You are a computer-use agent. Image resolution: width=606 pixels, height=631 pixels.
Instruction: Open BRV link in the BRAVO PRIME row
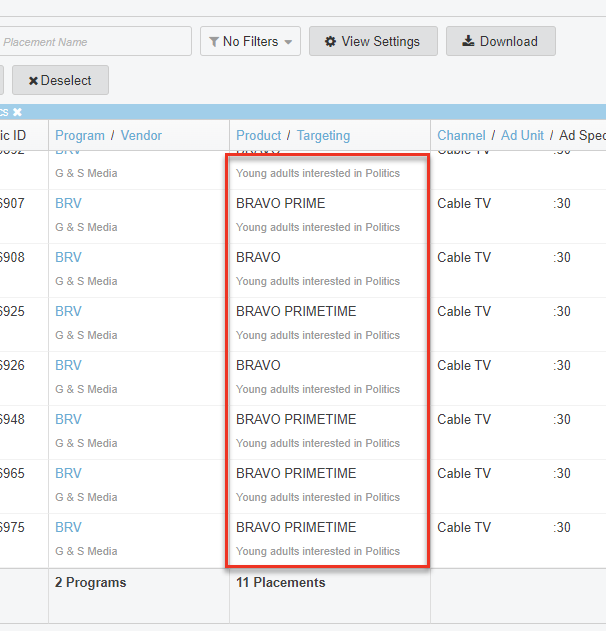68,204
